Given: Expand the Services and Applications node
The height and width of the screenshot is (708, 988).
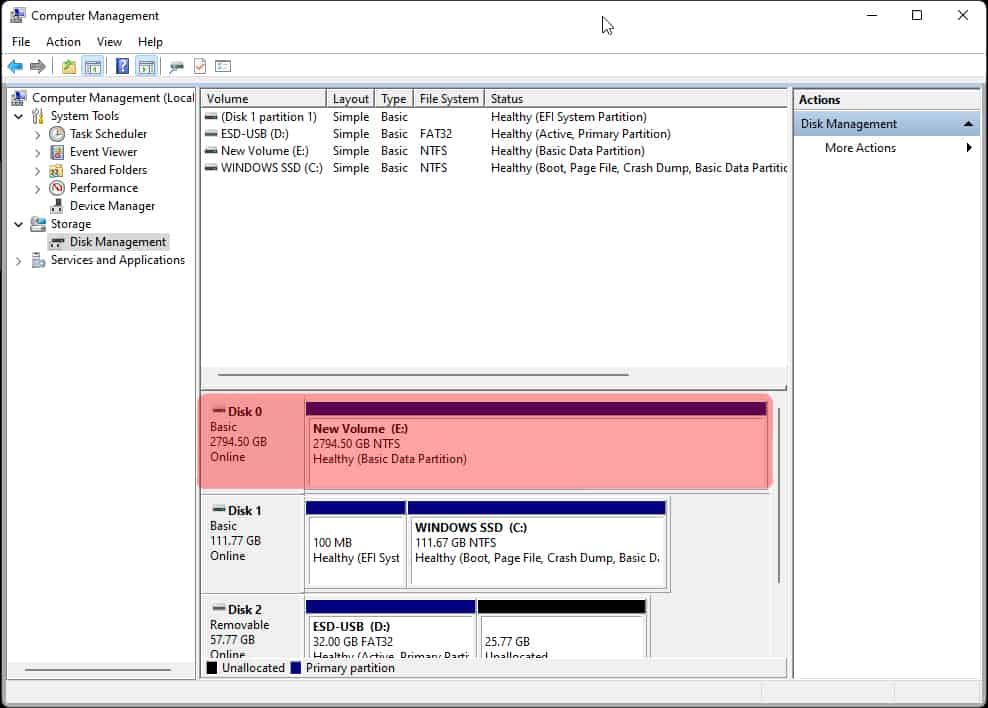Looking at the screenshot, I should [x=19, y=261].
